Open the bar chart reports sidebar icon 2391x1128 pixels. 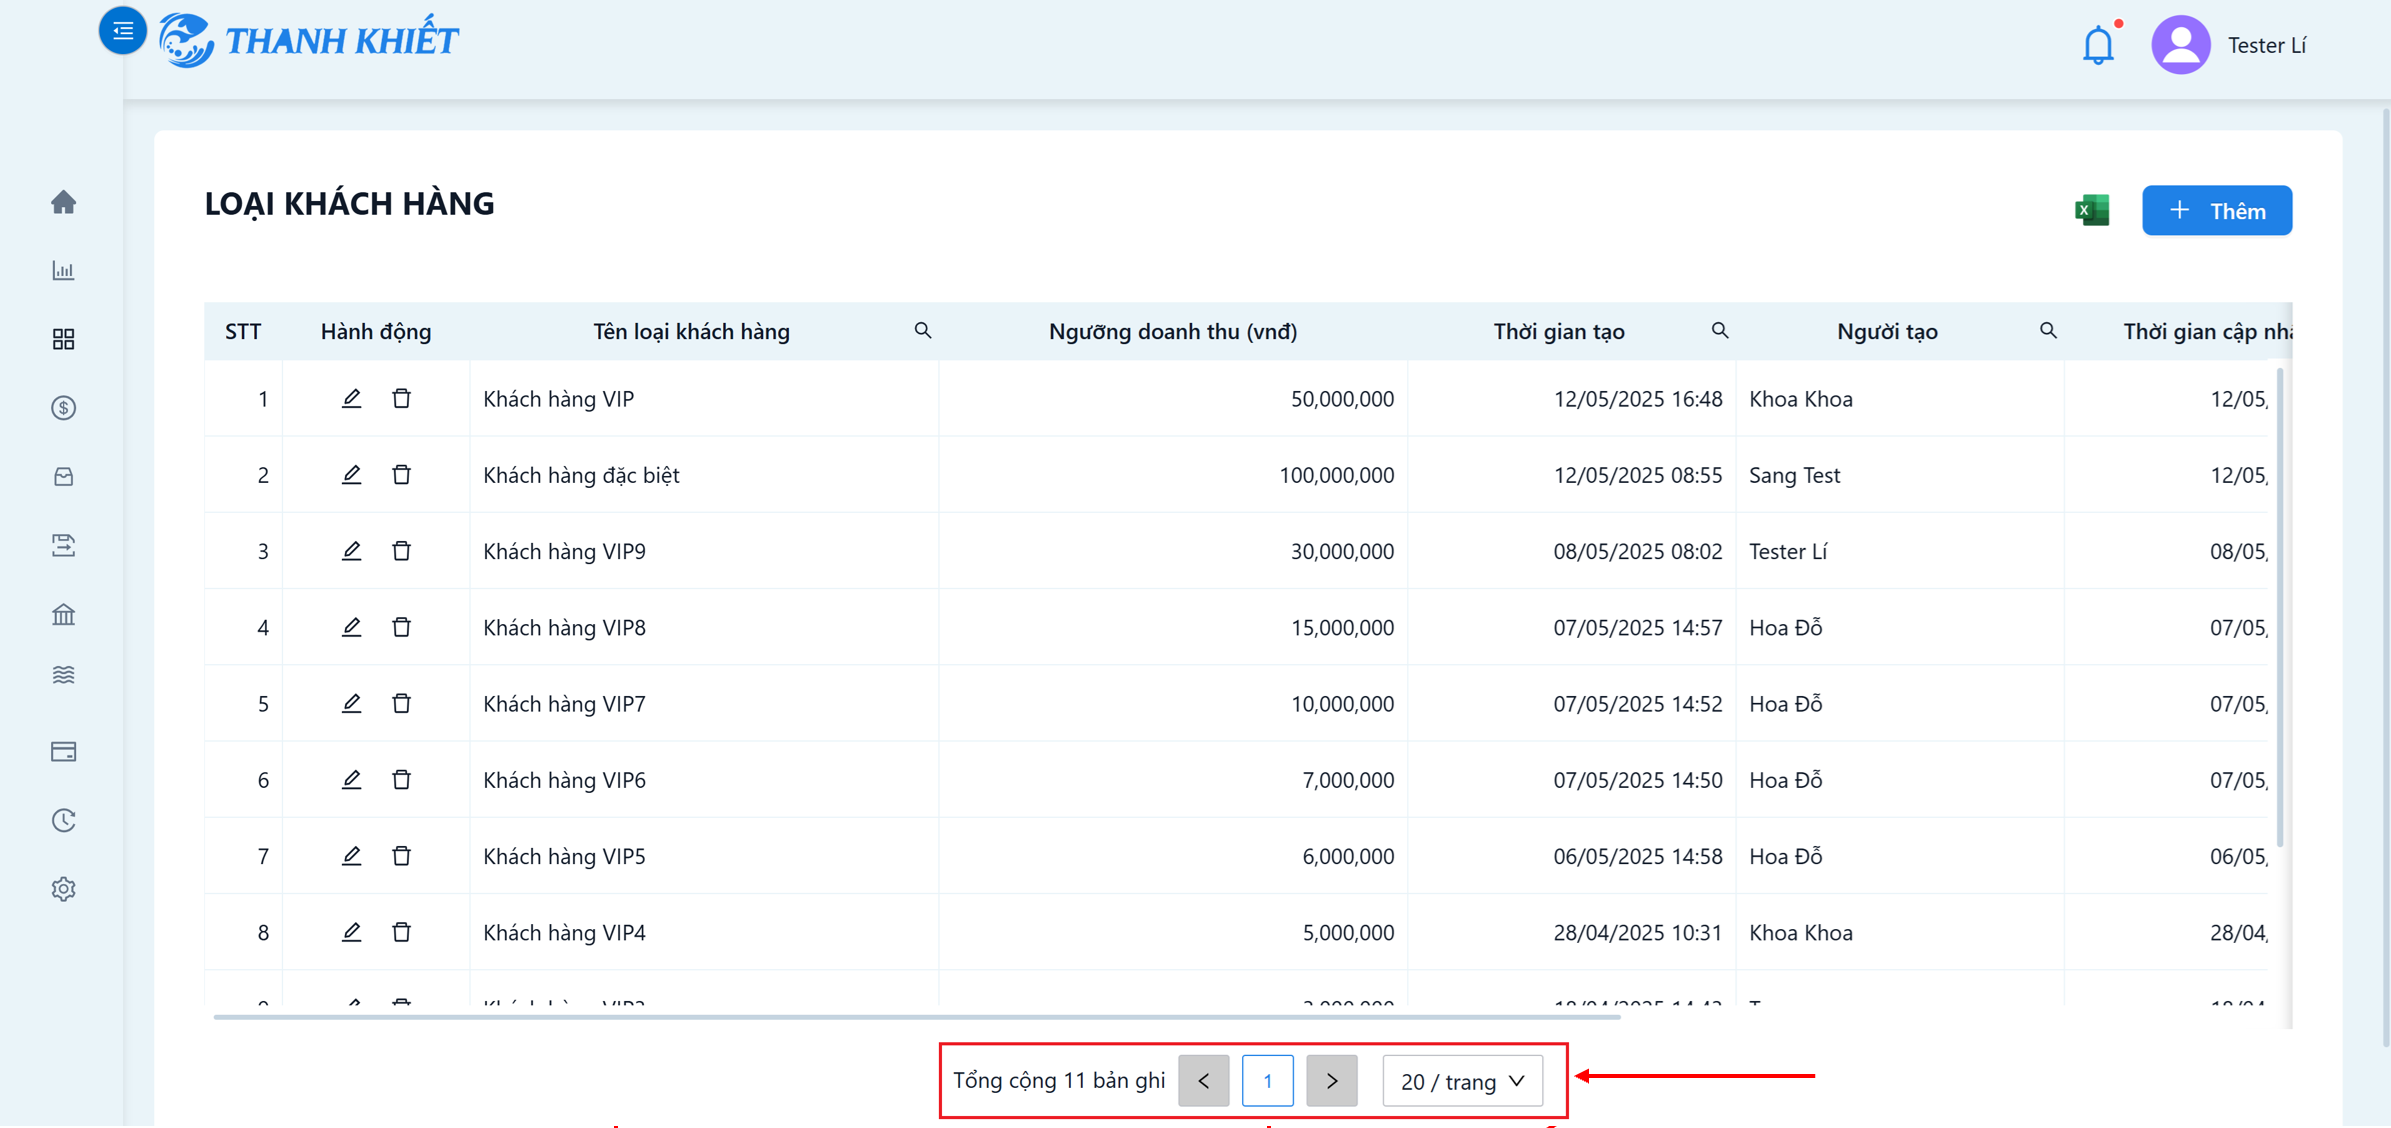[64, 271]
